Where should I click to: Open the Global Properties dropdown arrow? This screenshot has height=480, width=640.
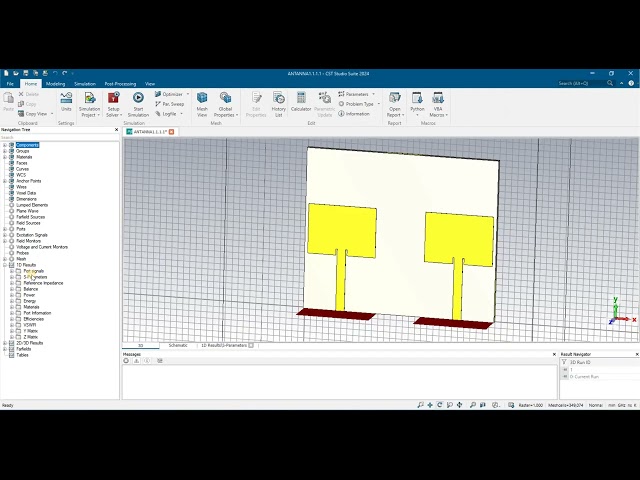click(x=237, y=116)
